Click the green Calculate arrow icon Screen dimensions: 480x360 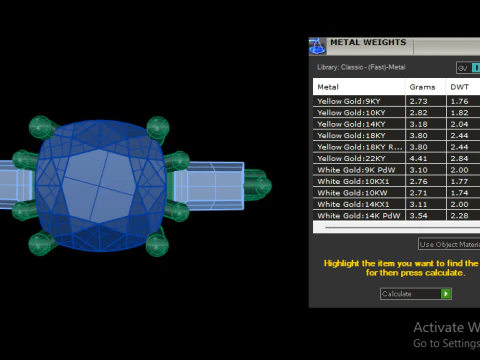pyautogui.click(x=446, y=294)
